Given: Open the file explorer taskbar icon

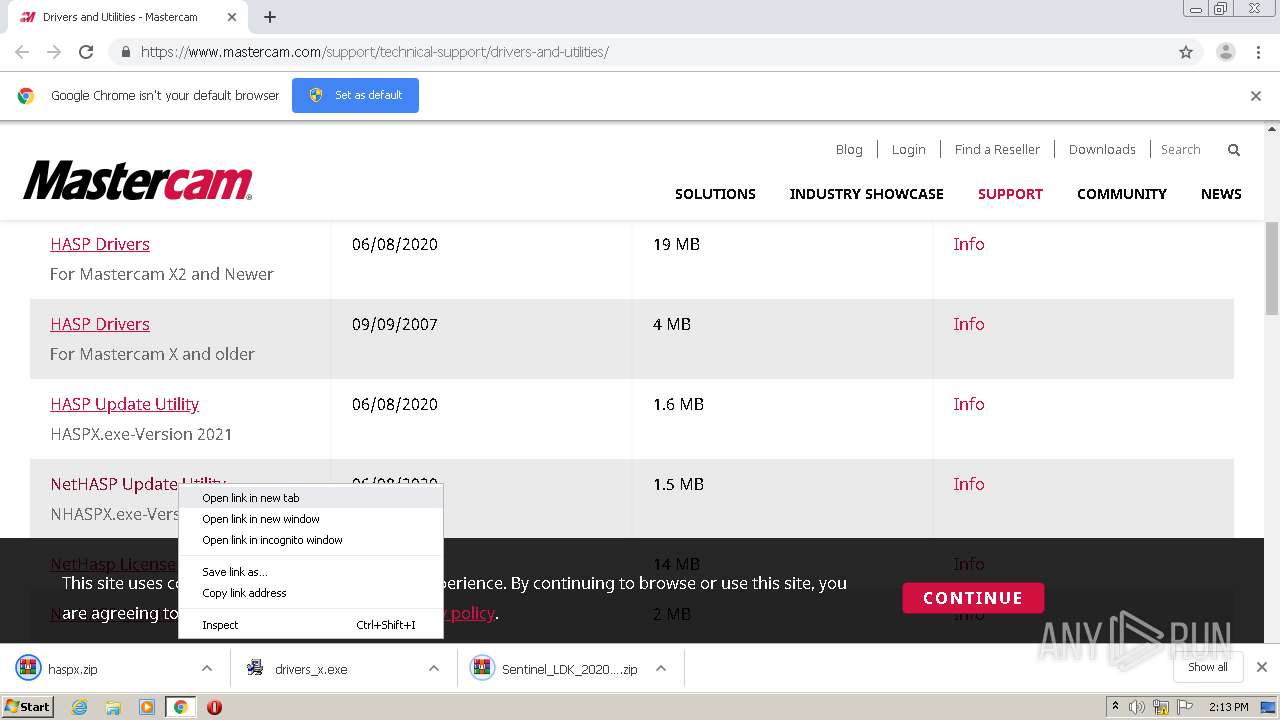Looking at the screenshot, I should 113,707.
